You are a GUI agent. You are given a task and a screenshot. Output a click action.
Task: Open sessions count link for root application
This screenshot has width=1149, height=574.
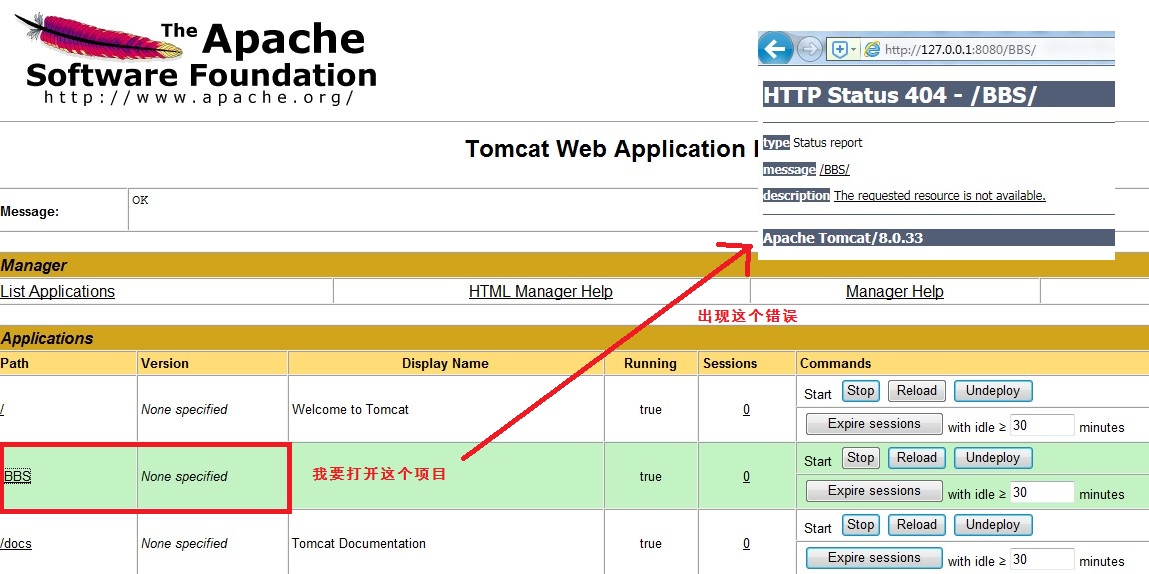pos(746,409)
